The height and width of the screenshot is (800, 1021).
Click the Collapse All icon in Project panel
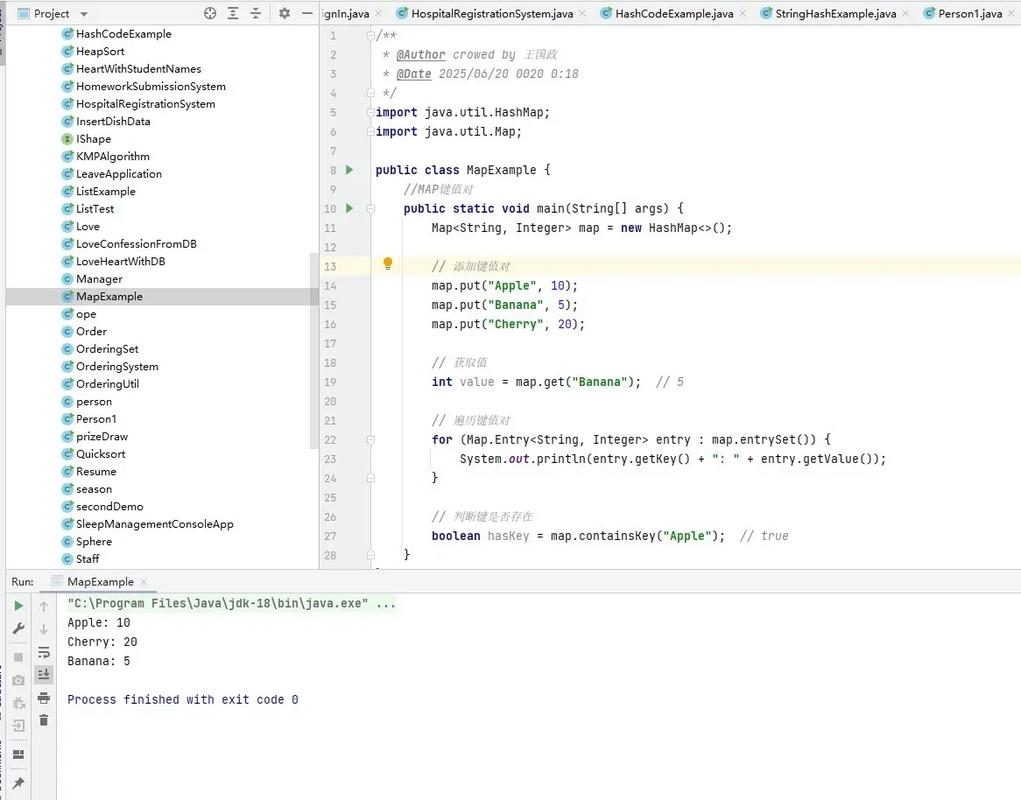(255, 13)
